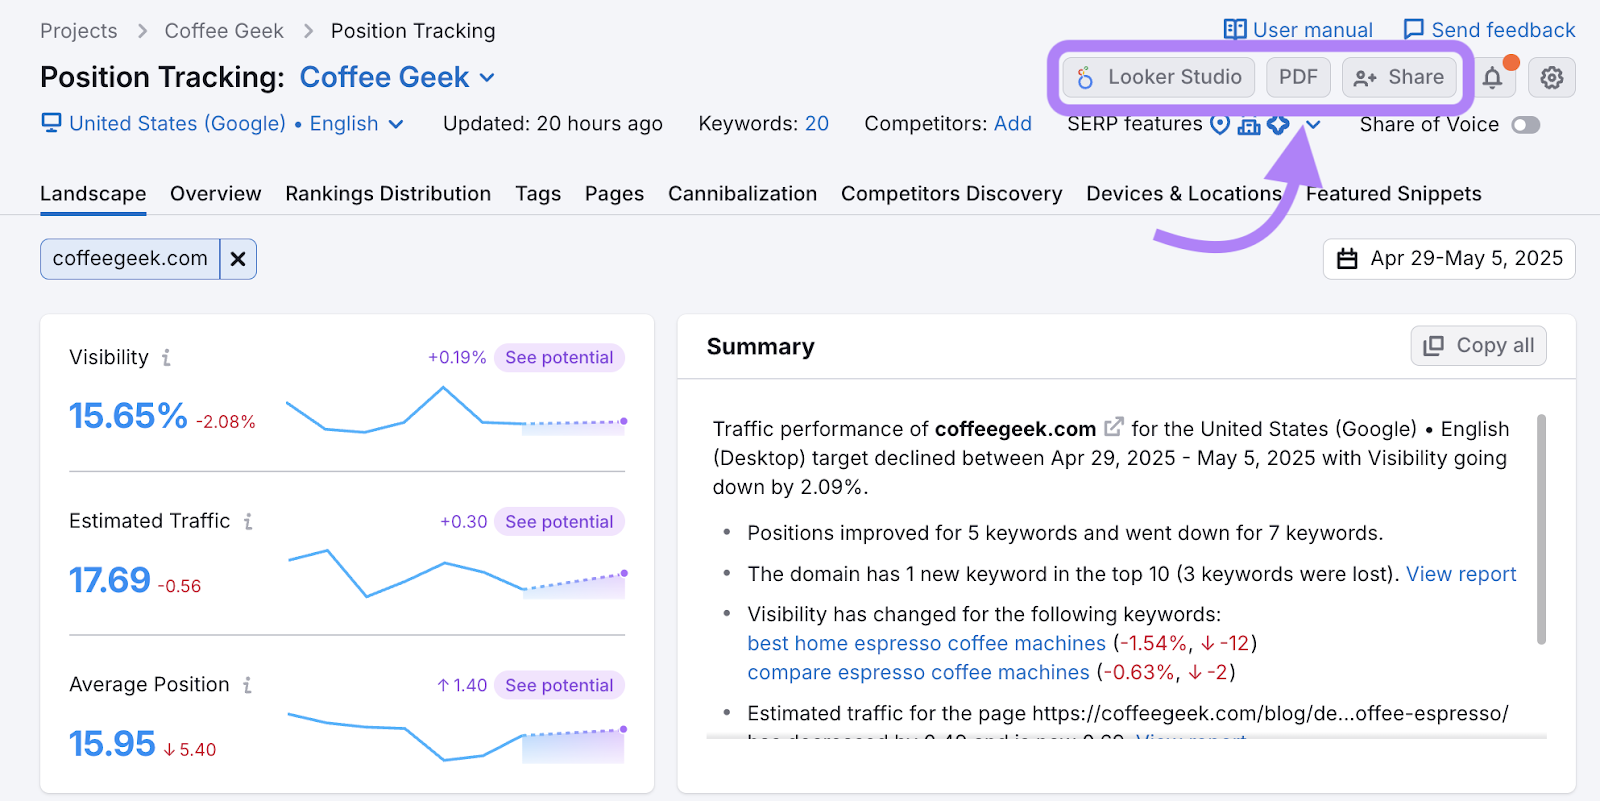Viewport: 1600px width, 801px height.
Task: Open the Cannibalization tab
Action: (742, 194)
